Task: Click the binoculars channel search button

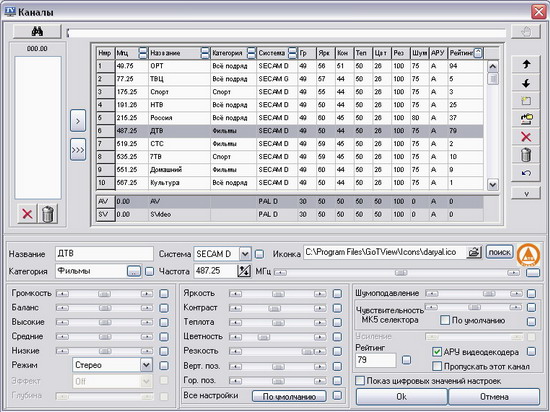Action: [x=37, y=32]
